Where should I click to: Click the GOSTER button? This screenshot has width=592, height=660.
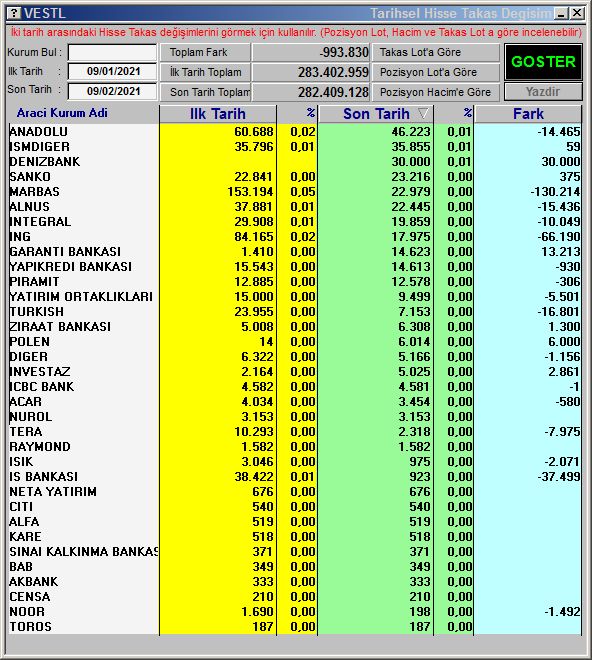pyautogui.click(x=543, y=62)
